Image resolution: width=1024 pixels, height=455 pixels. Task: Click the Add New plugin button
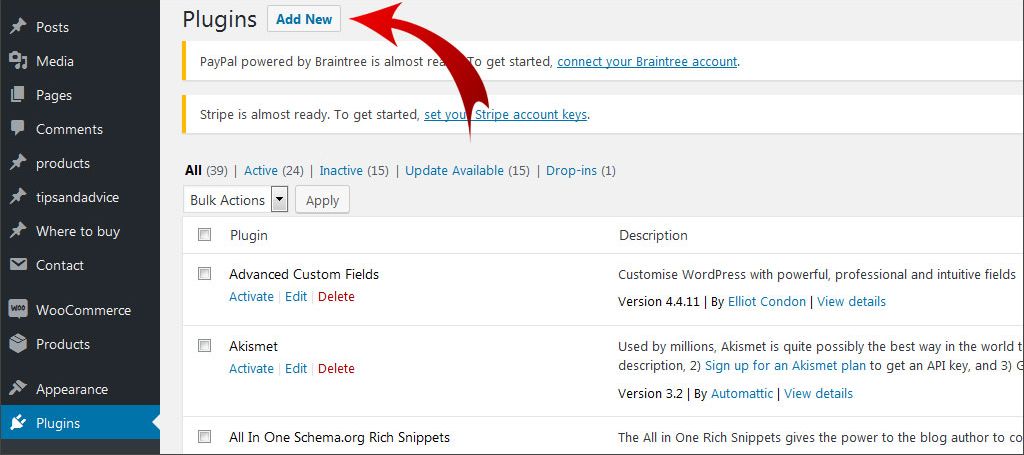tap(304, 19)
